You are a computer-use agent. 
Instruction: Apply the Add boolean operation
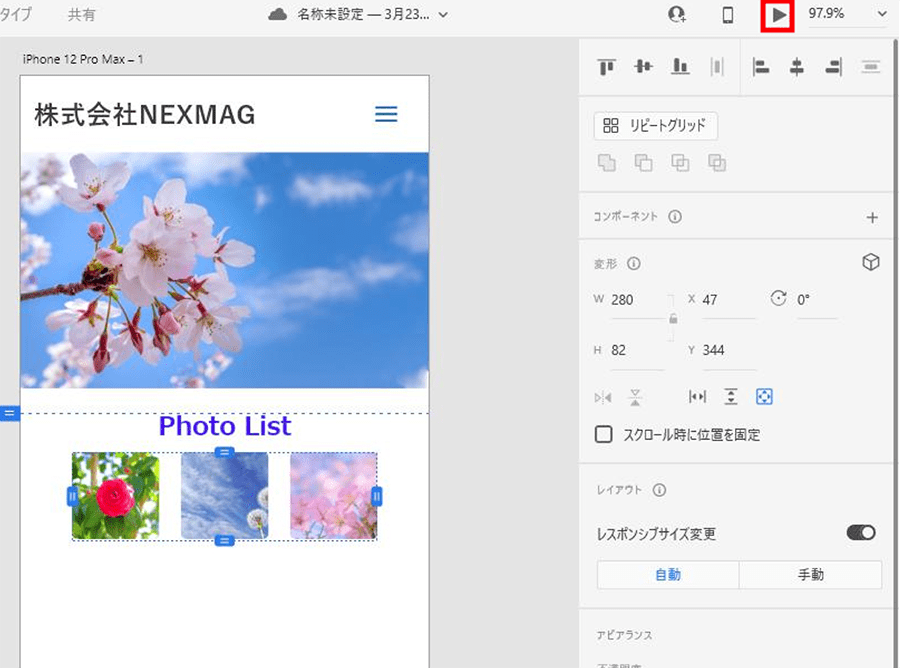pos(607,163)
